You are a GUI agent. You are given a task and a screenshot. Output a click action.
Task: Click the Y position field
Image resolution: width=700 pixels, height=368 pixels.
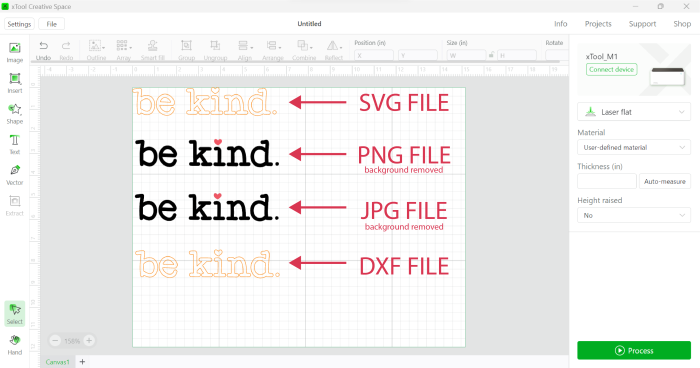coord(418,55)
